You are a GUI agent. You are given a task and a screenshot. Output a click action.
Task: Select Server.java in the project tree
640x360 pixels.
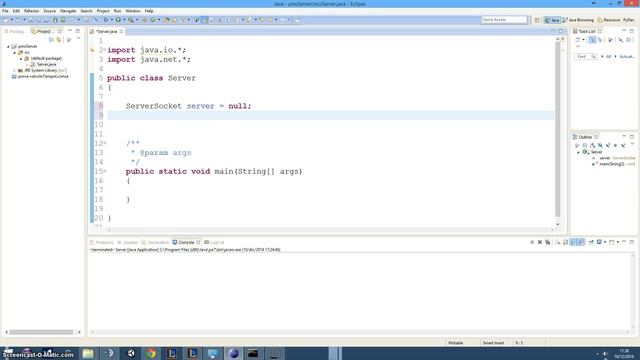(46, 64)
